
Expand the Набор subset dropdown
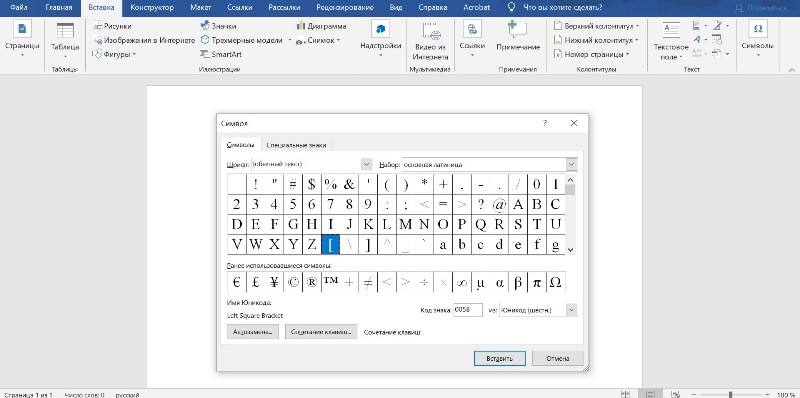point(571,164)
